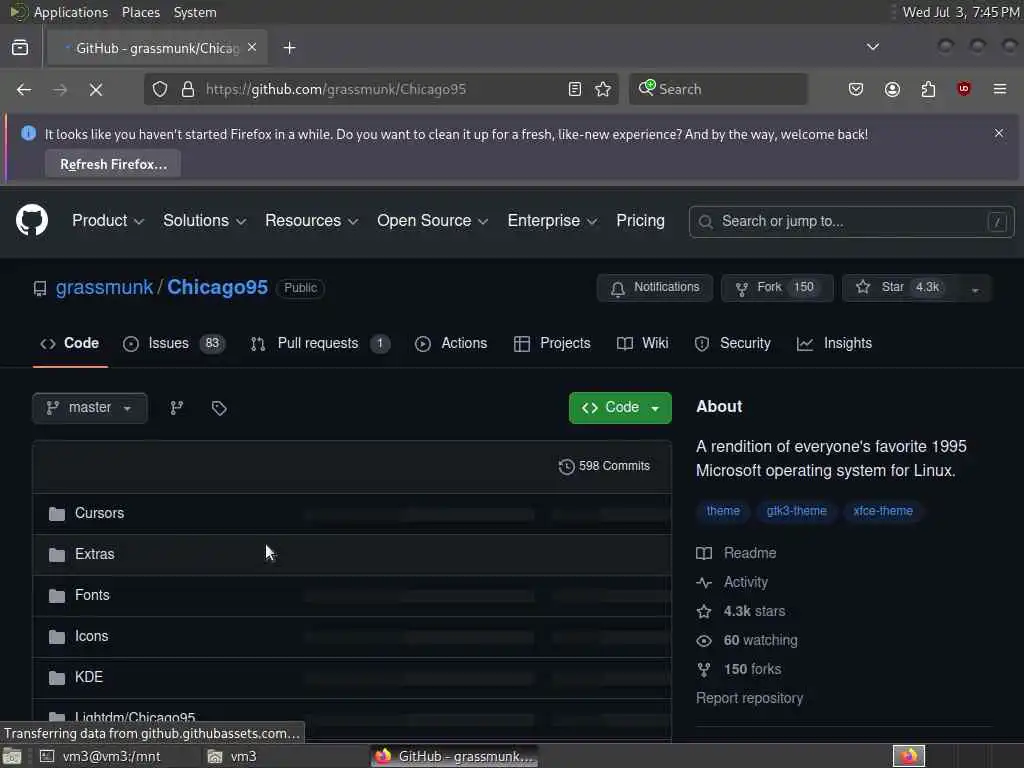Screen dimensions: 1024x768
Task: Open the uBlock Origin extension icon
Action: click(964, 89)
